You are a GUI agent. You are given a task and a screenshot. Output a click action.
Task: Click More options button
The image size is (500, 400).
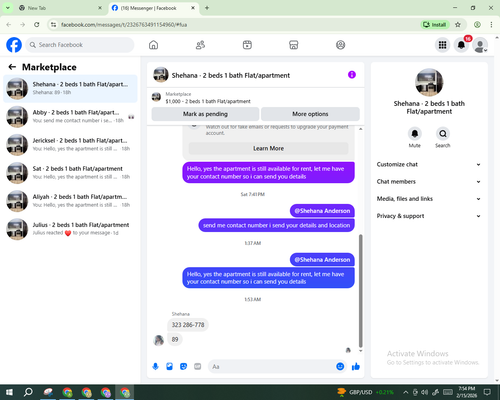(x=310, y=114)
